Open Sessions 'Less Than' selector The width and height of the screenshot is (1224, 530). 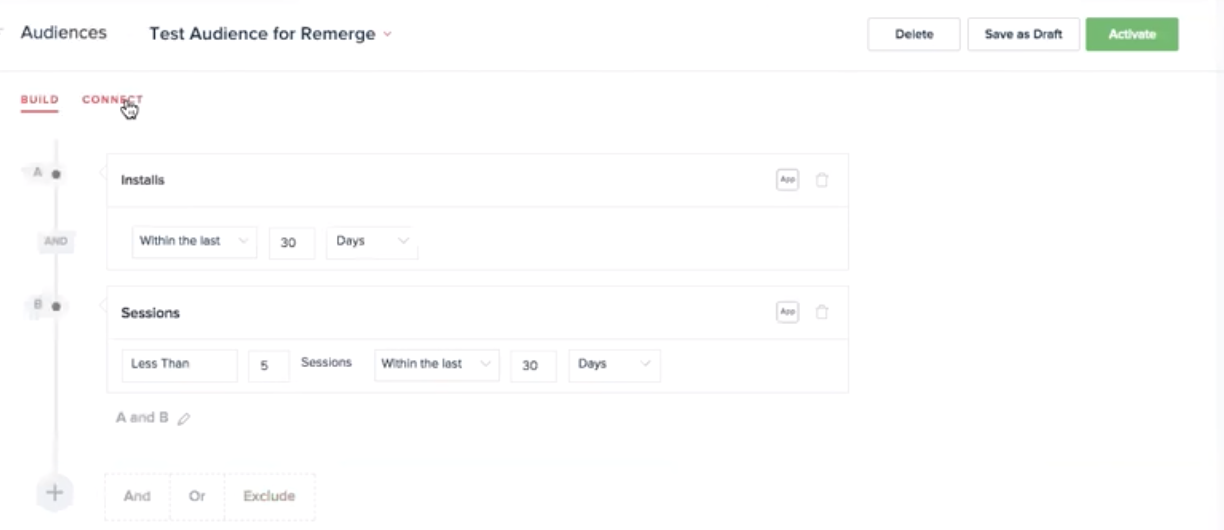180,365
